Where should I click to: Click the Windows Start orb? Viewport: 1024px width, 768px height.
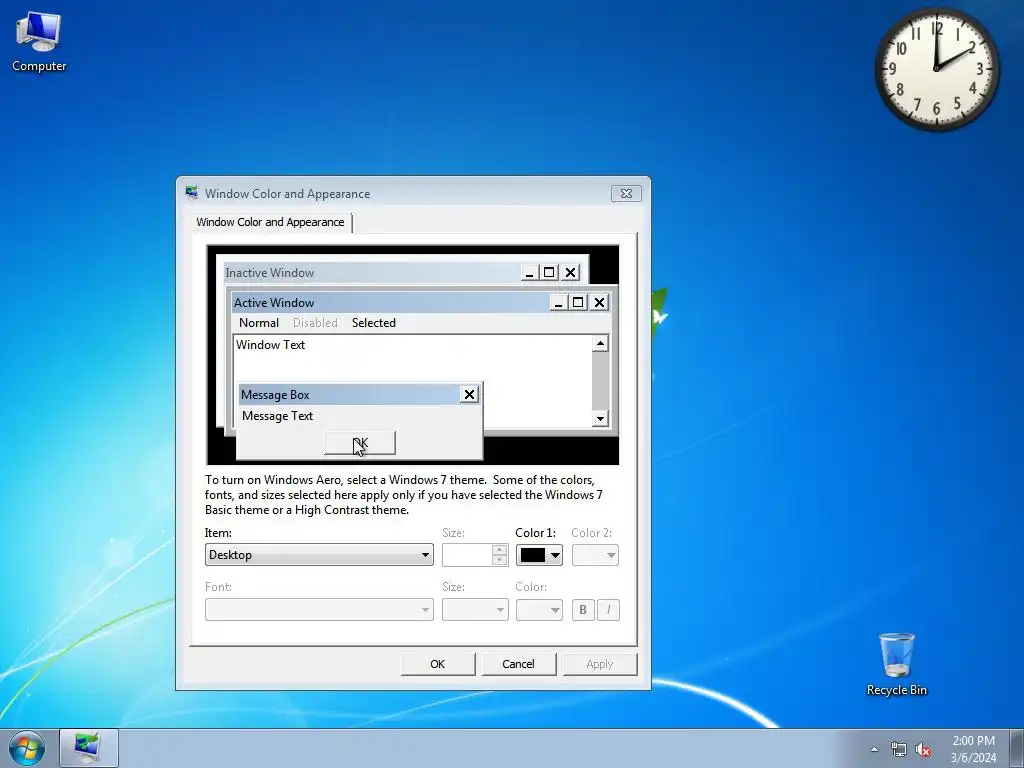27,748
